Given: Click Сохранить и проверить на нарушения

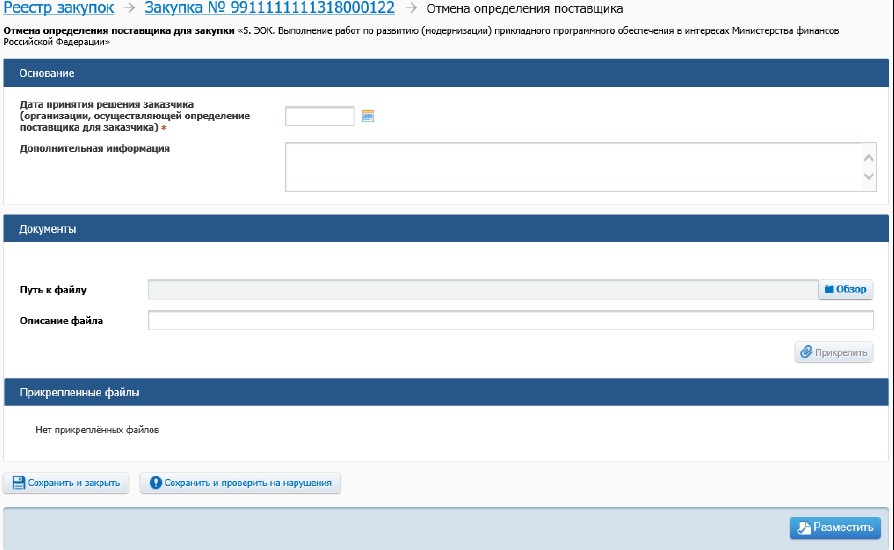Looking at the screenshot, I should pyautogui.click(x=241, y=484).
